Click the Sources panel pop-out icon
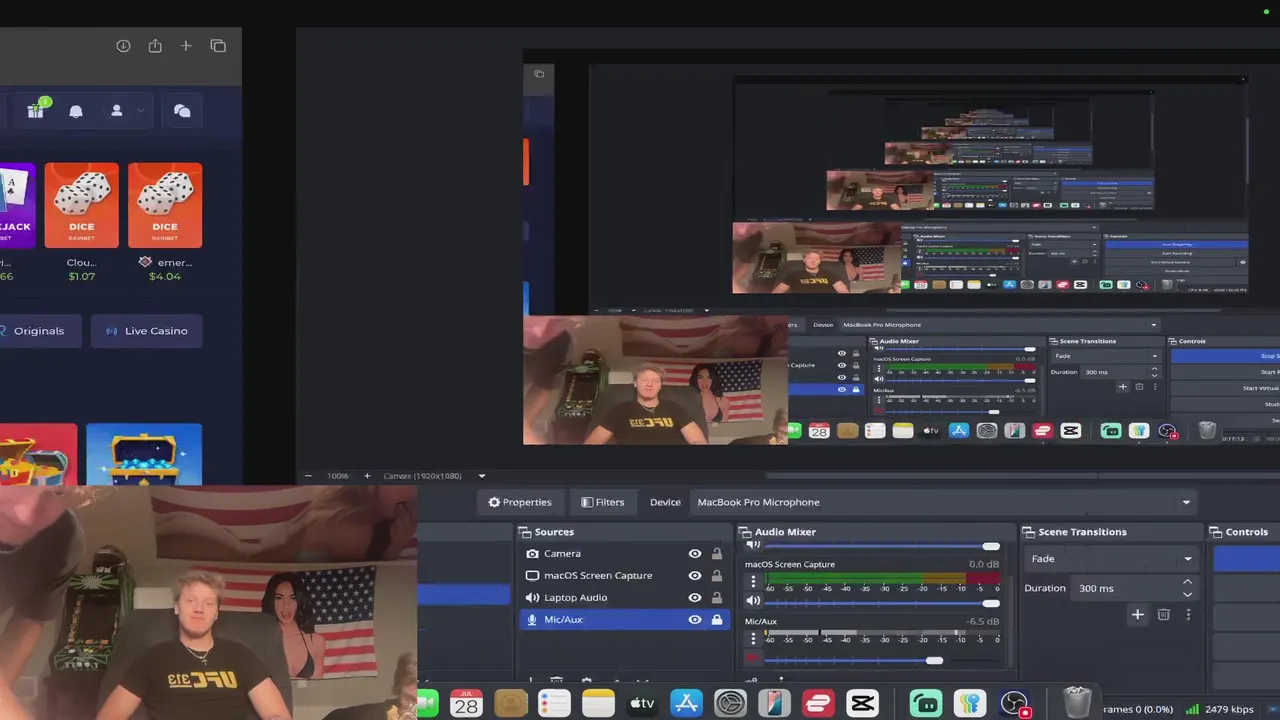This screenshot has width=1280, height=720. pos(525,532)
